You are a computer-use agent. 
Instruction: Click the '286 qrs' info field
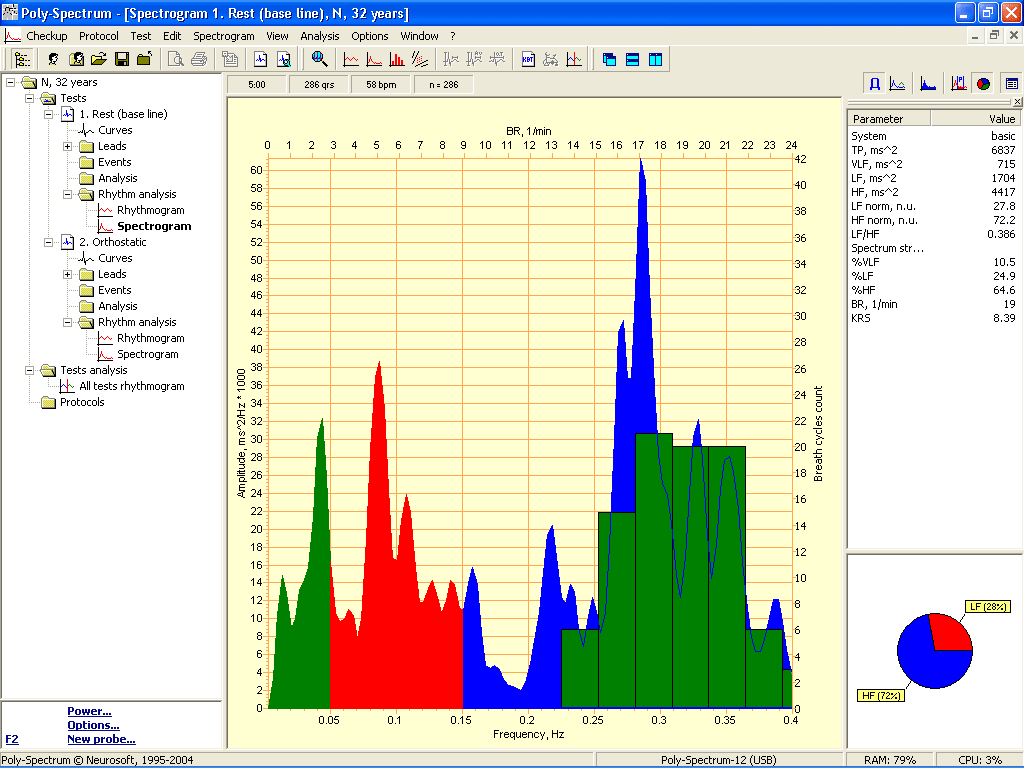tap(319, 85)
